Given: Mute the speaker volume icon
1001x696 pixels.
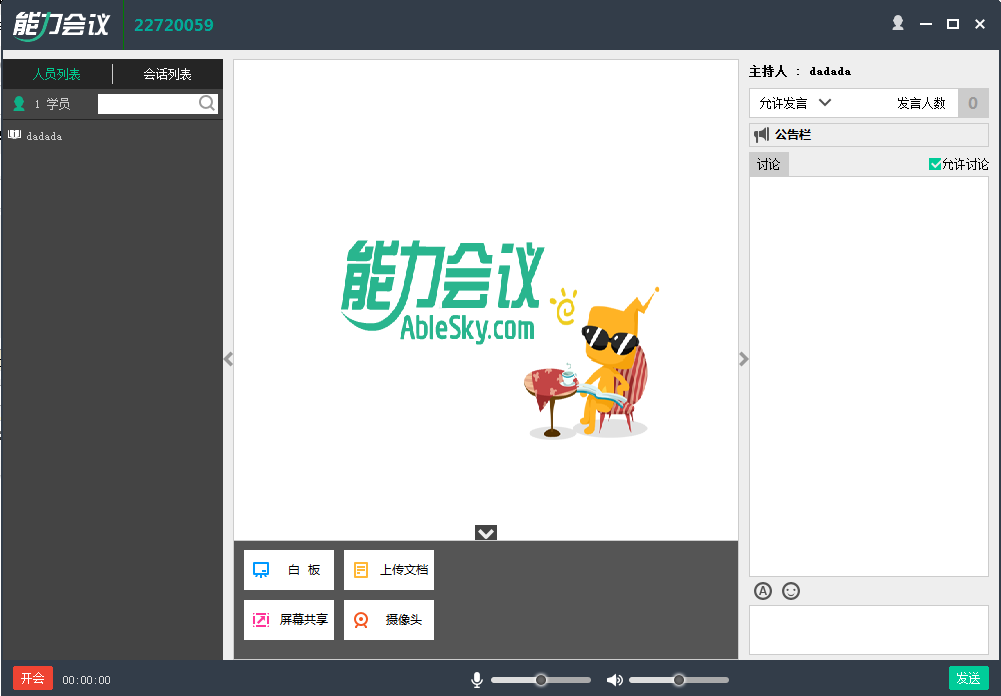Looking at the screenshot, I should pos(614,680).
